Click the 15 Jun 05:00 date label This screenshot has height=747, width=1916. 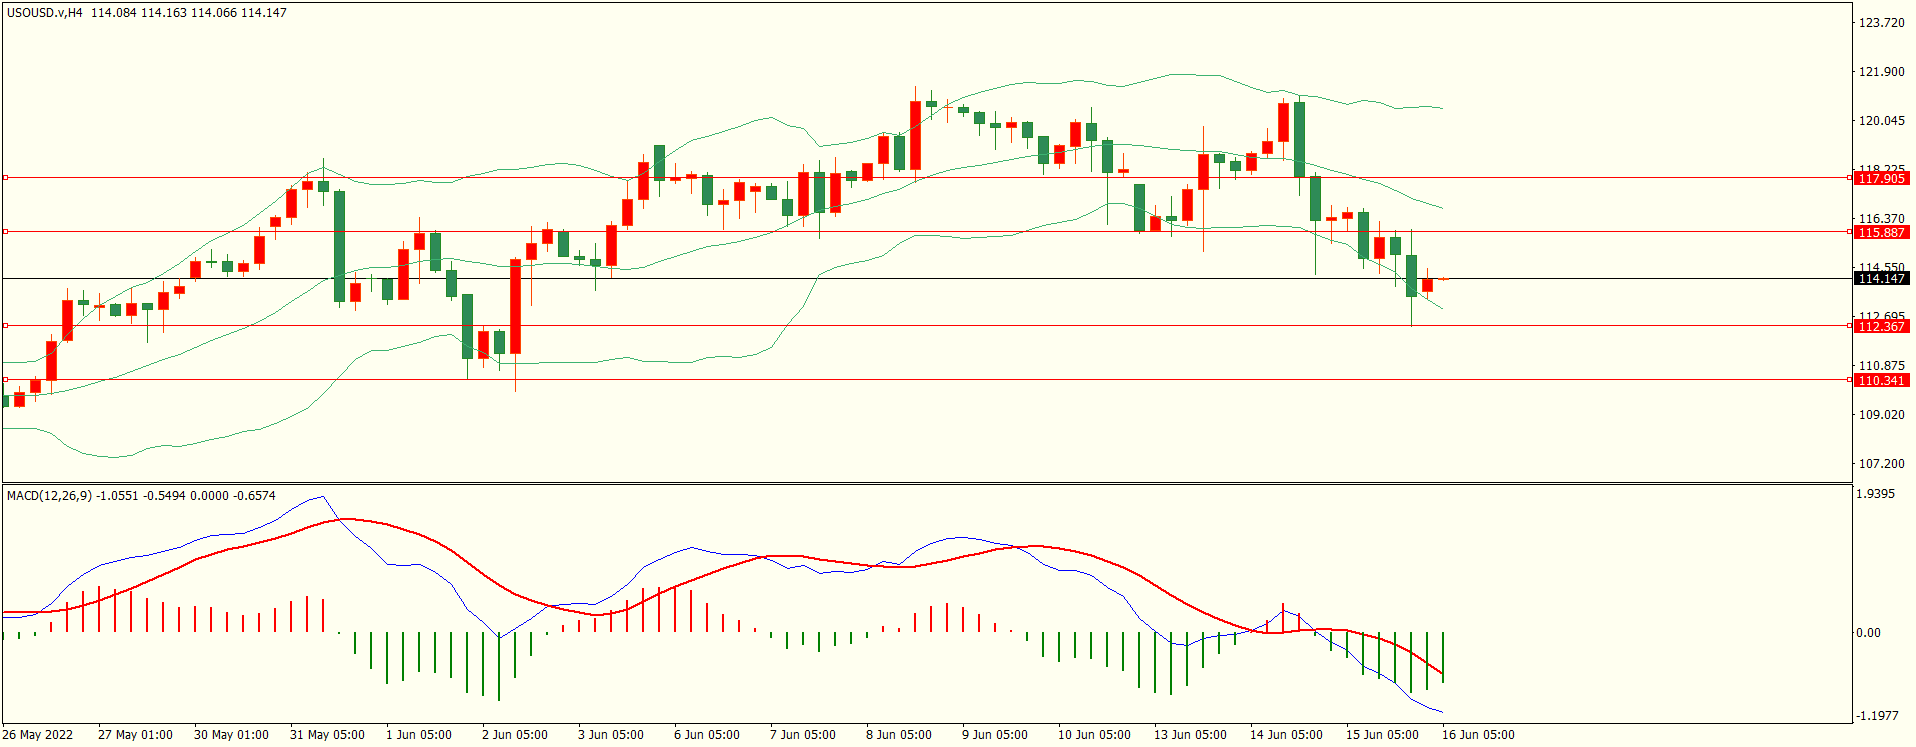pos(1382,735)
